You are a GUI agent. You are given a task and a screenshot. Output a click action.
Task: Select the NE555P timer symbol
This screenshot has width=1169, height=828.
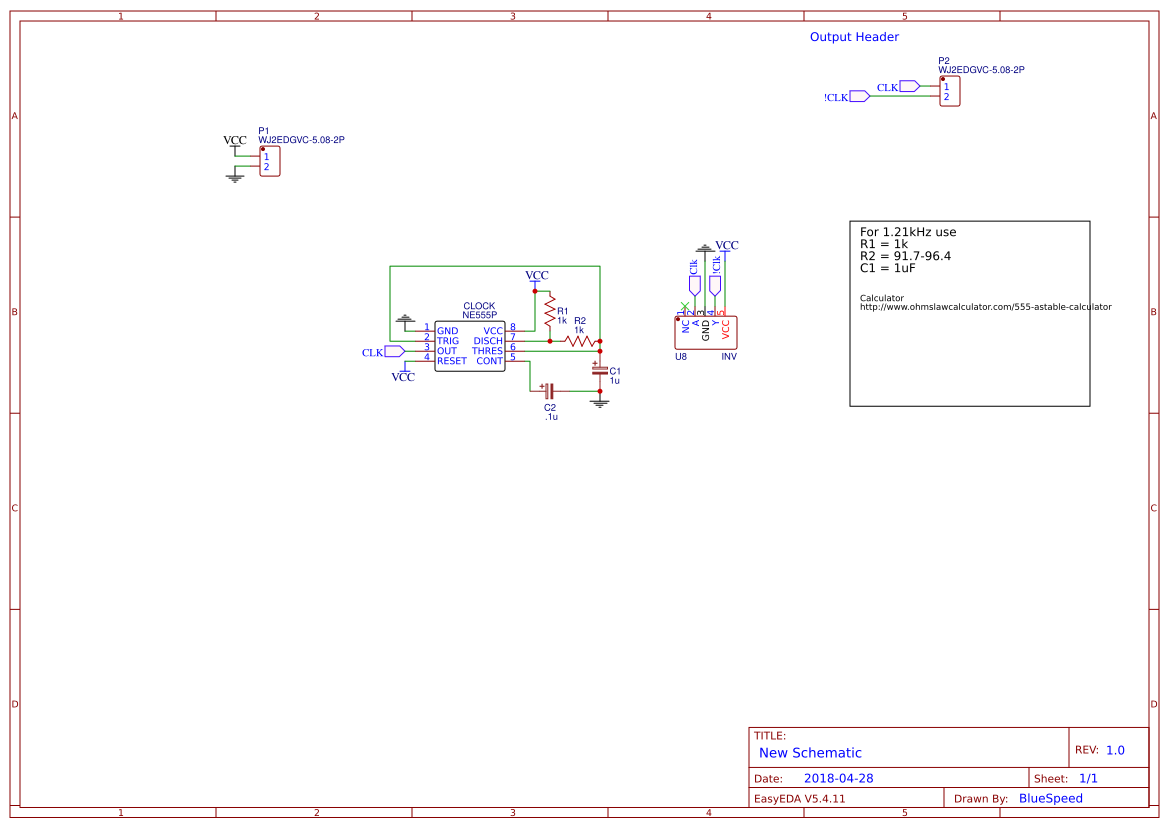coord(470,345)
